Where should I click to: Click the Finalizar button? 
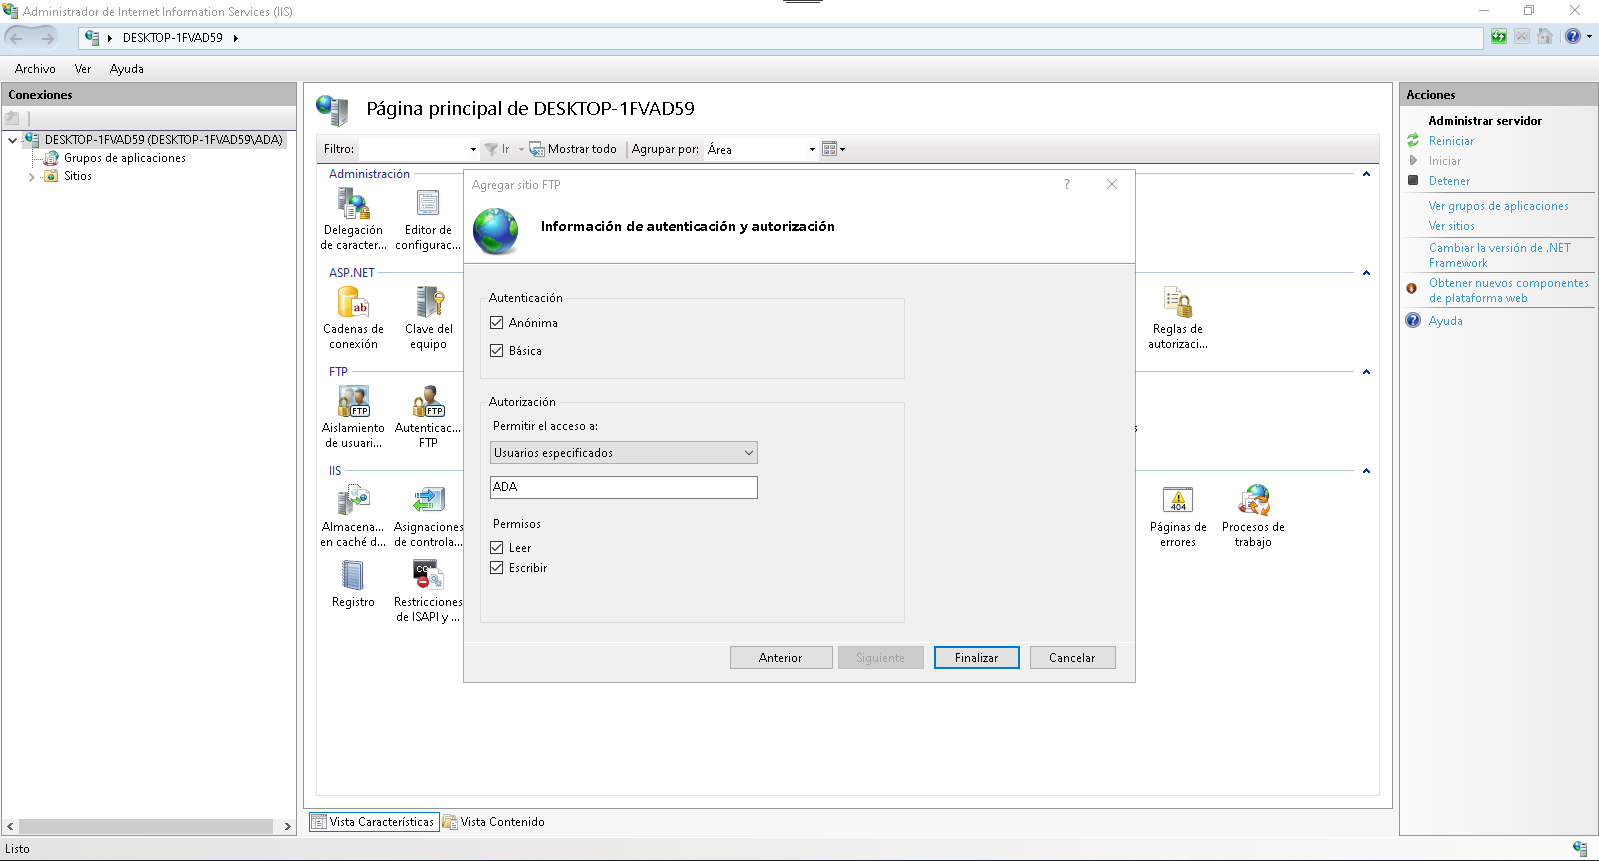coord(976,658)
